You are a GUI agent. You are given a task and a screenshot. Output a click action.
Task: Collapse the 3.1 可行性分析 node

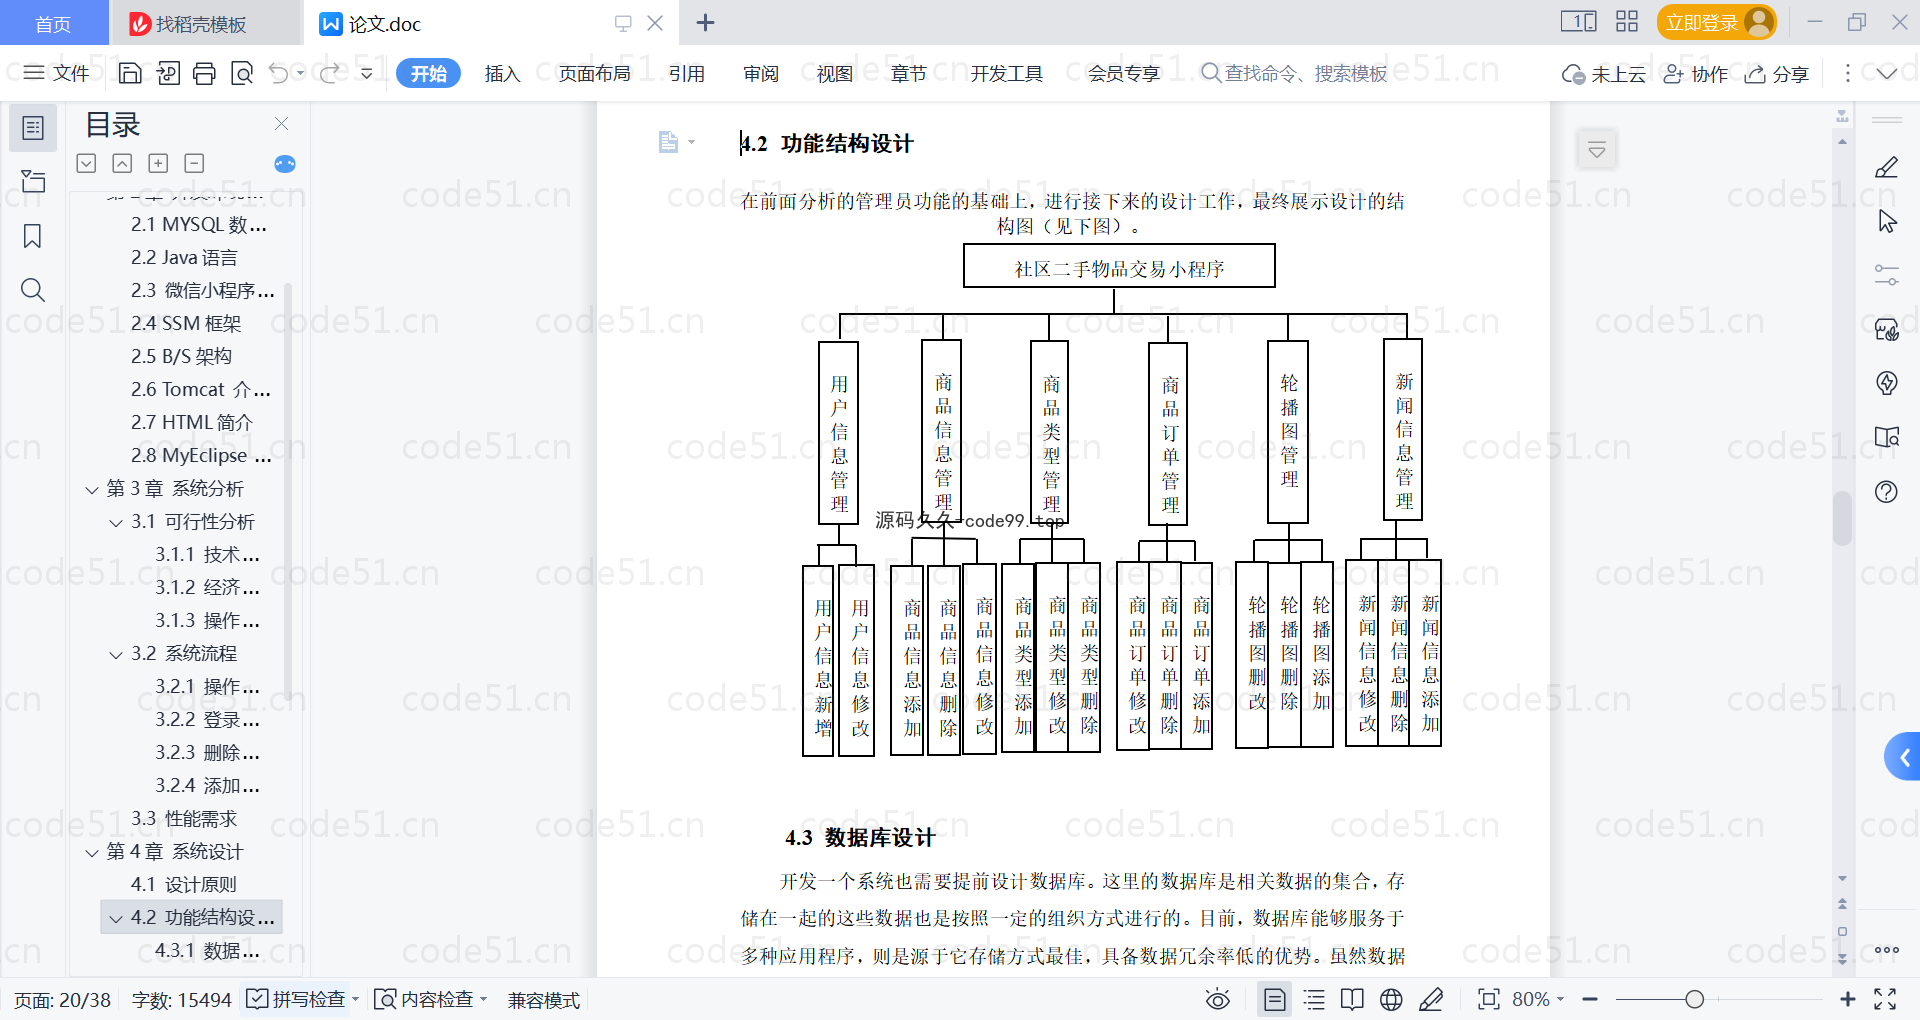point(116,523)
